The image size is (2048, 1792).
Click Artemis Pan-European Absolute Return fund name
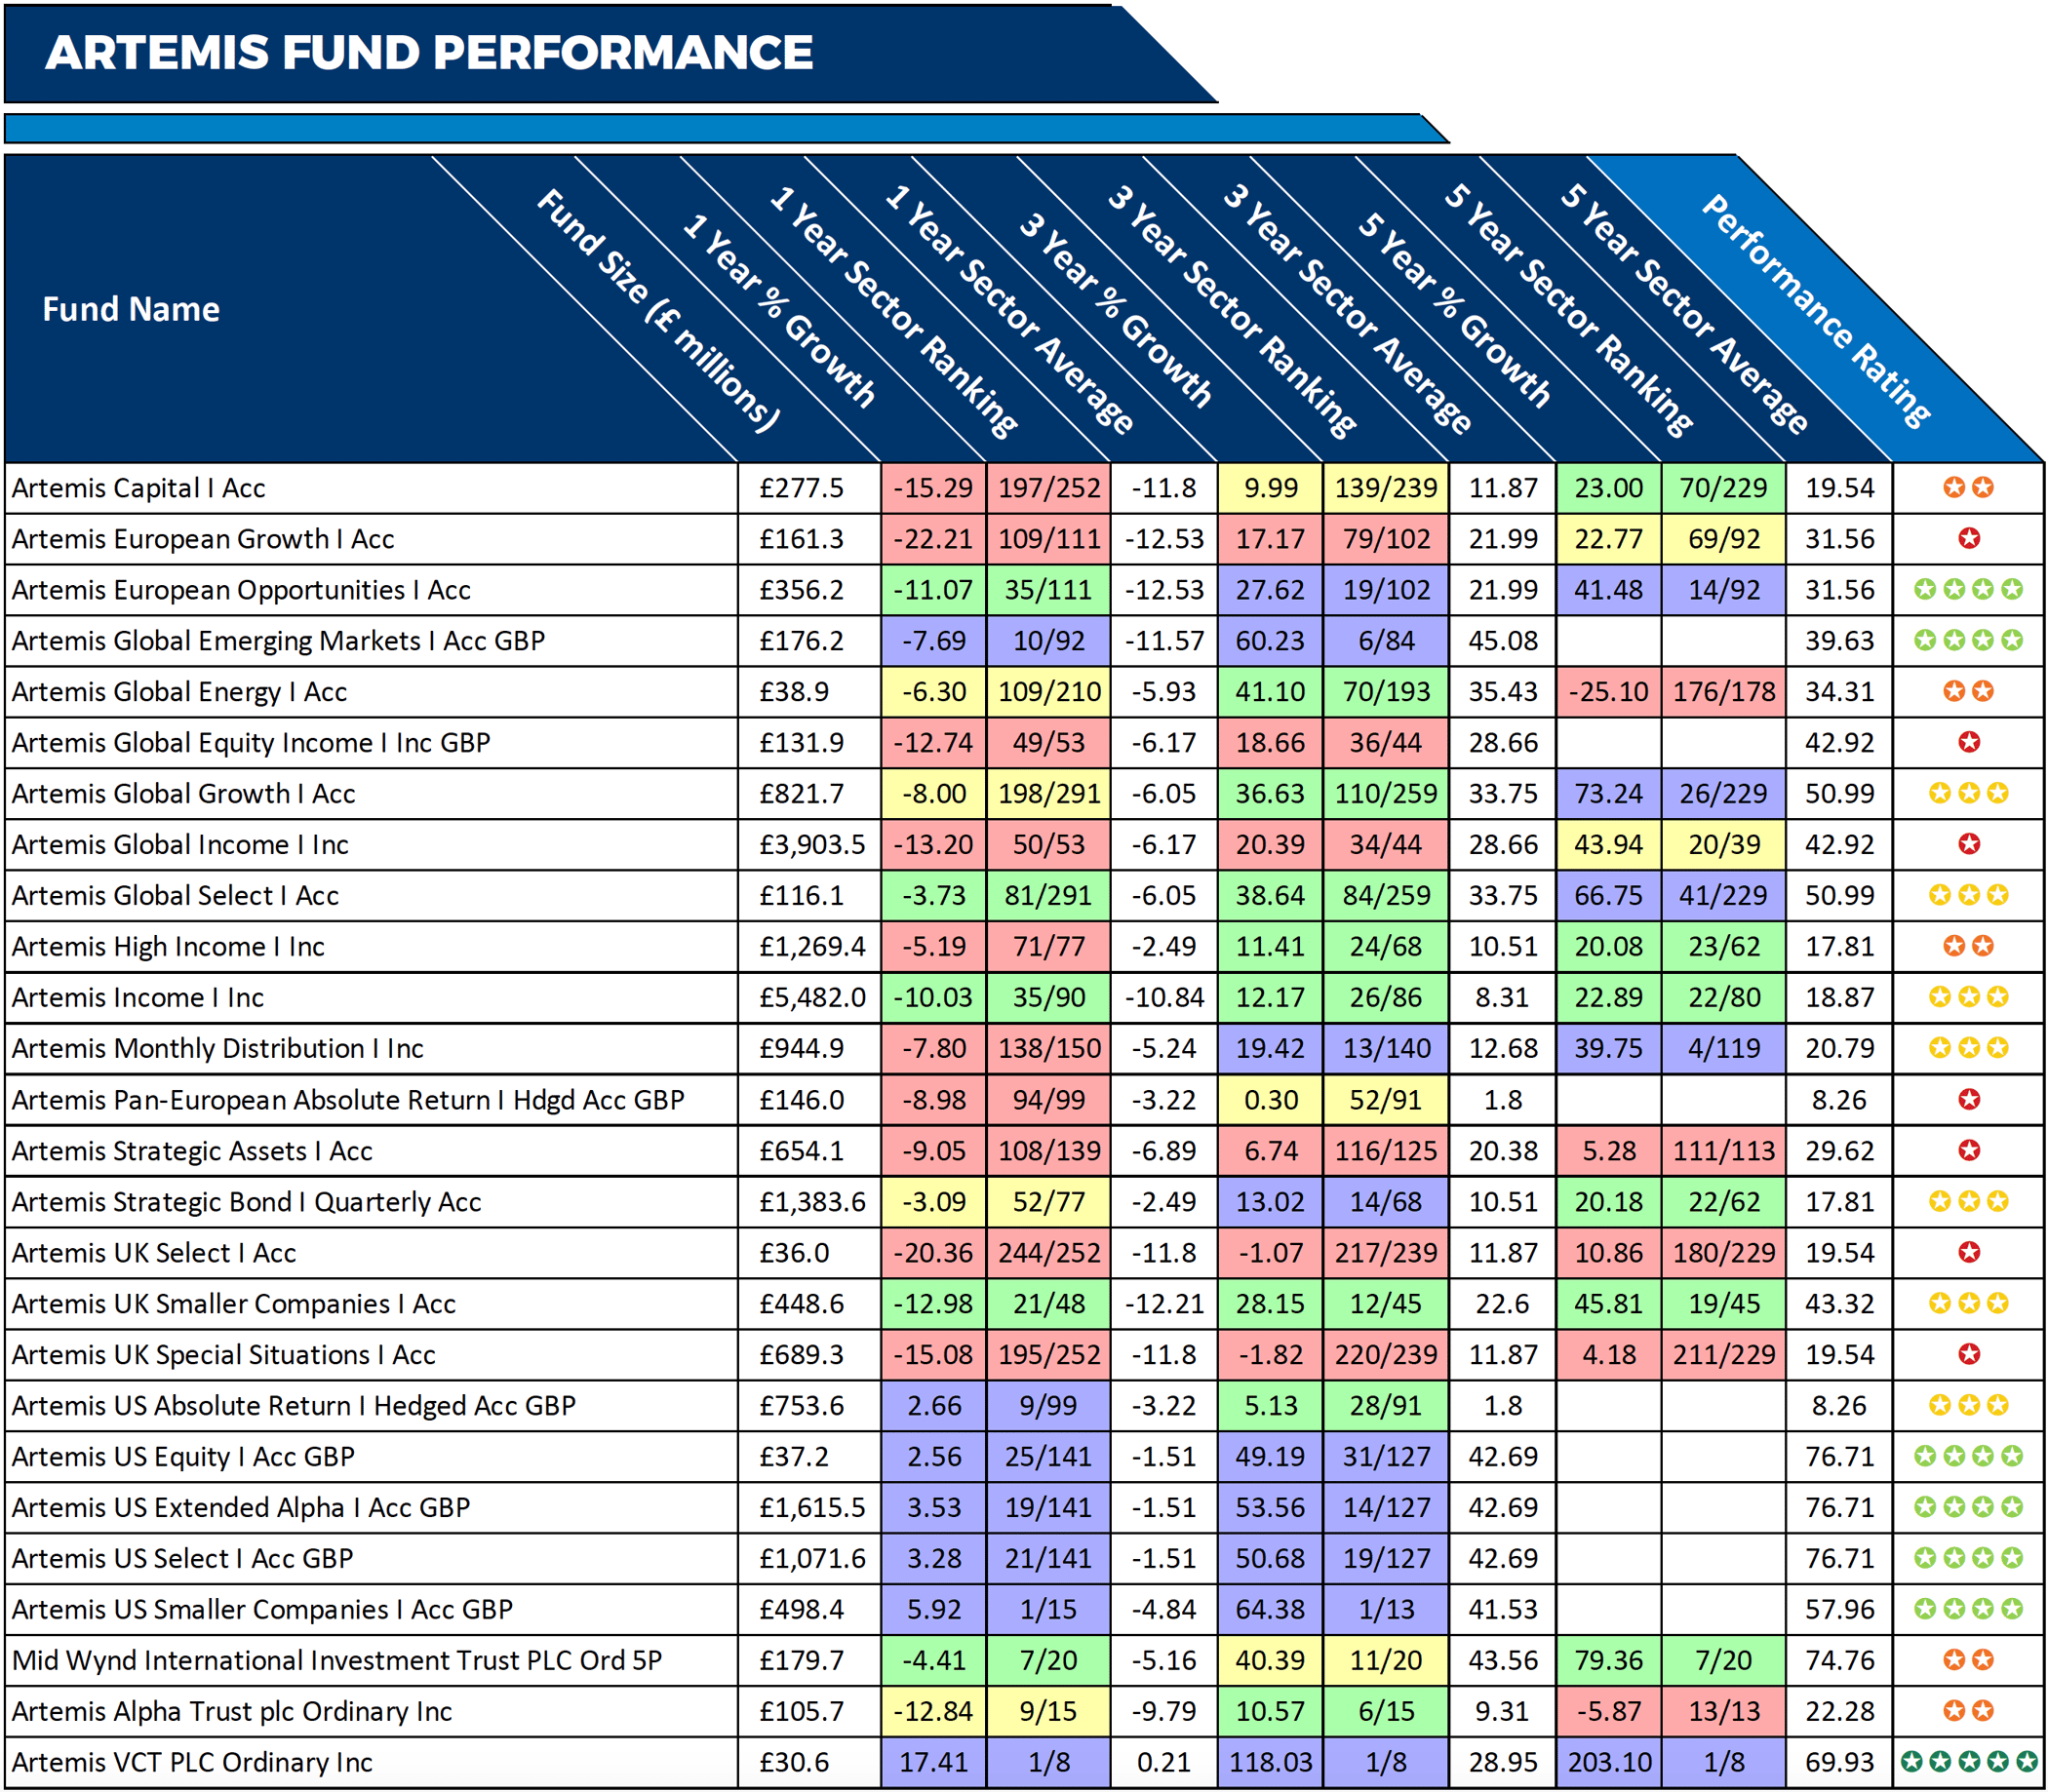[x=348, y=1100]
